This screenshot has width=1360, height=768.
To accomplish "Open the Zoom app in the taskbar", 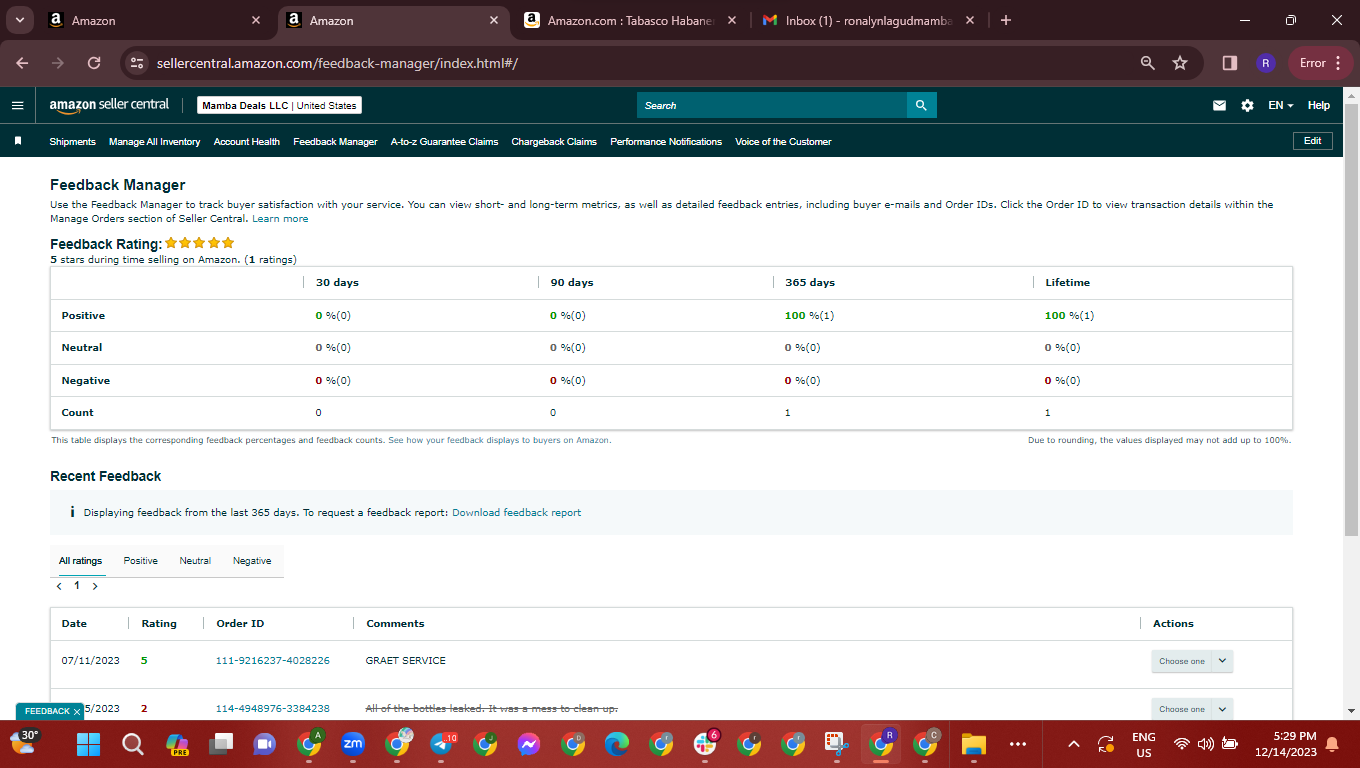I will point(353,744).
